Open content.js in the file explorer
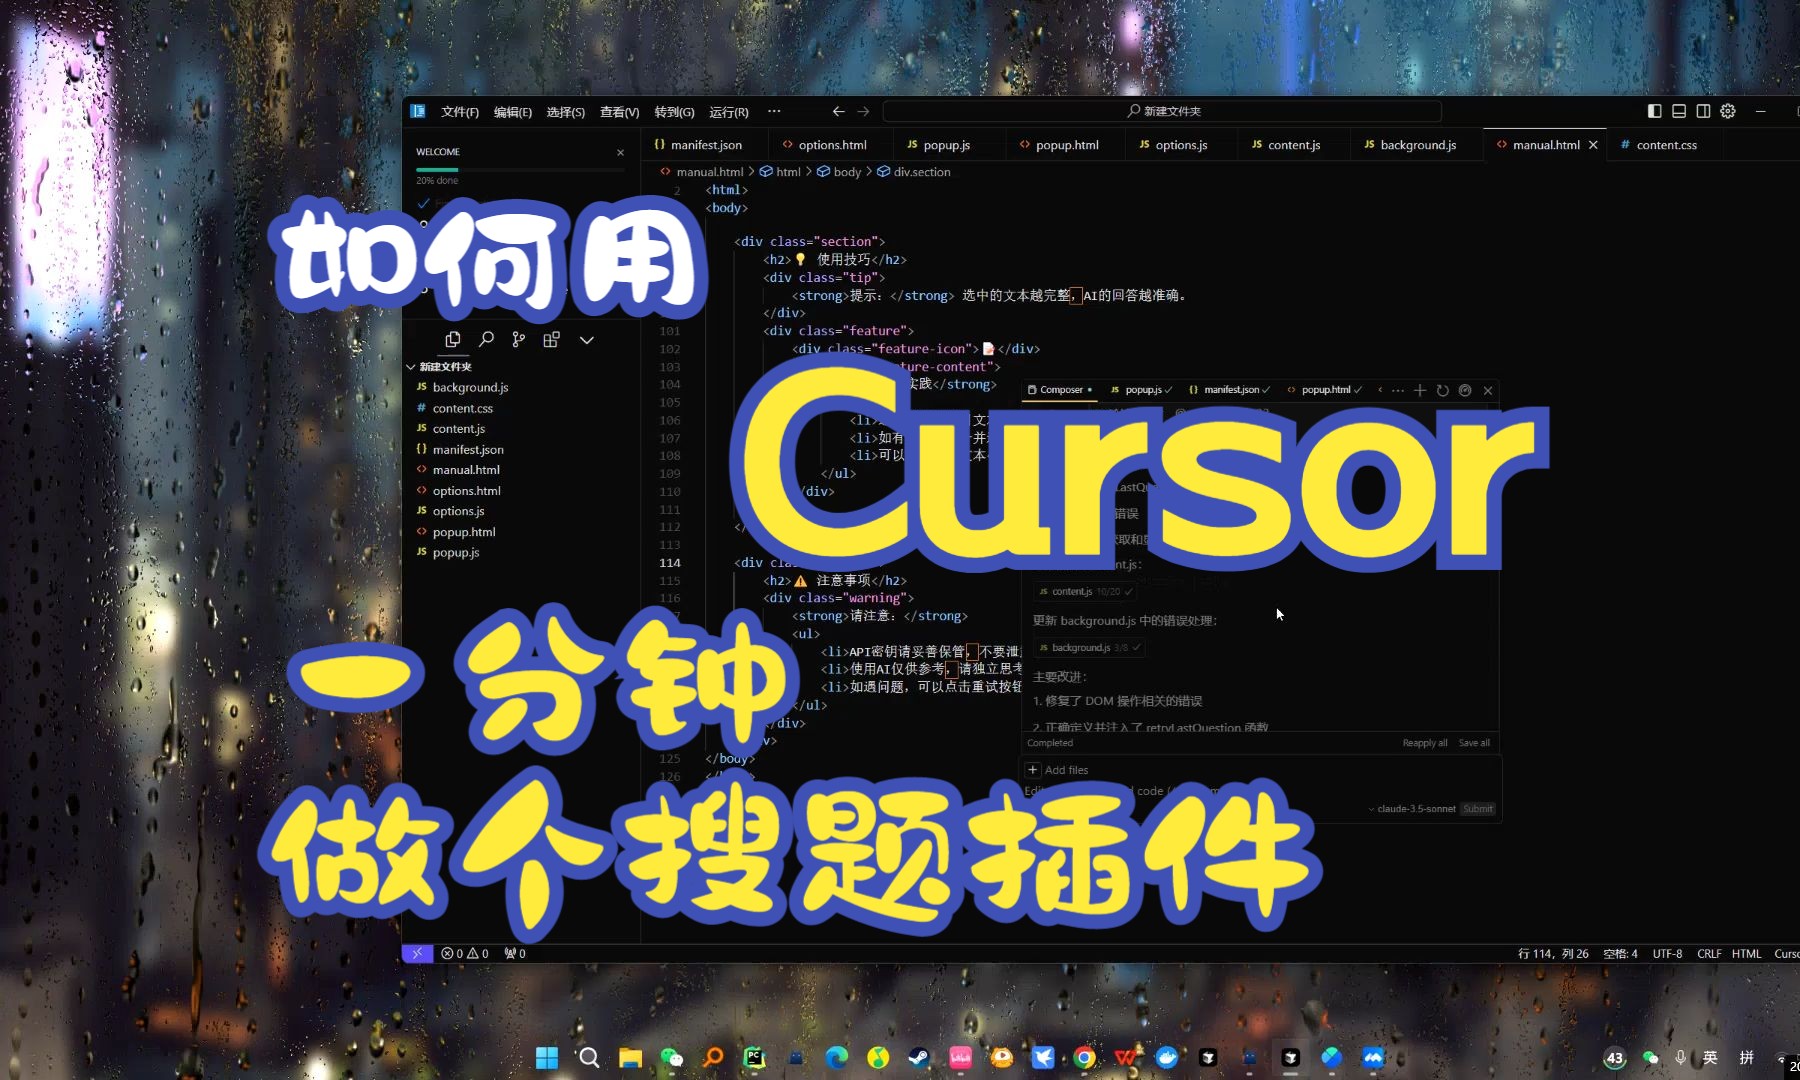The width and height of the screenshot is (1800, 1080). pyautogui.click(x=458, y=429)
